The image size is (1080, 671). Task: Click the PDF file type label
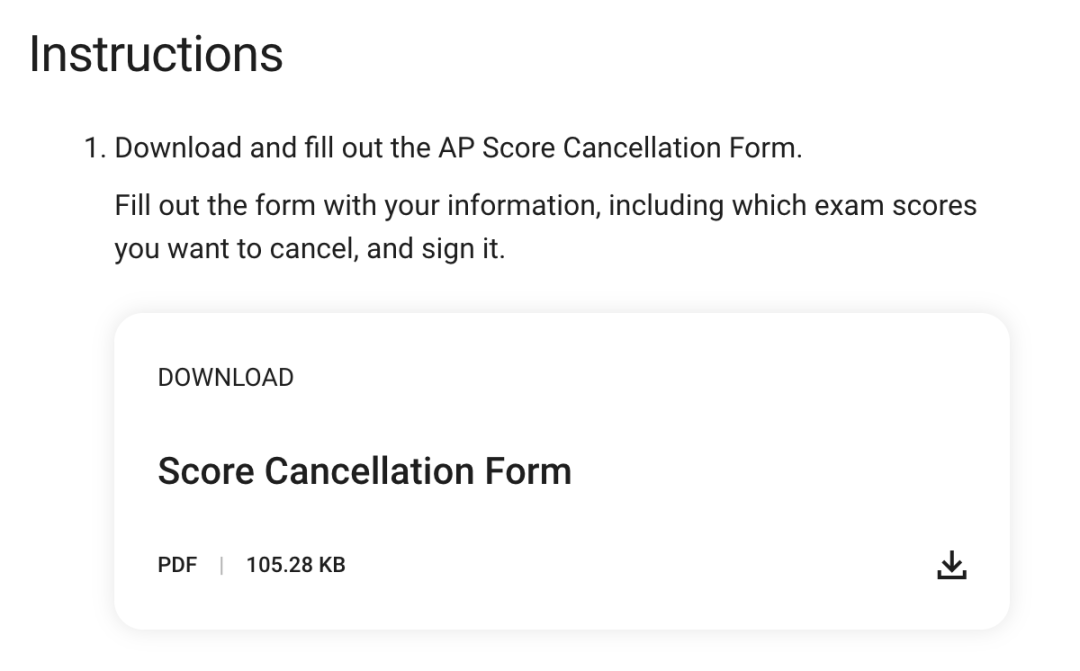[x=177, y=565]
